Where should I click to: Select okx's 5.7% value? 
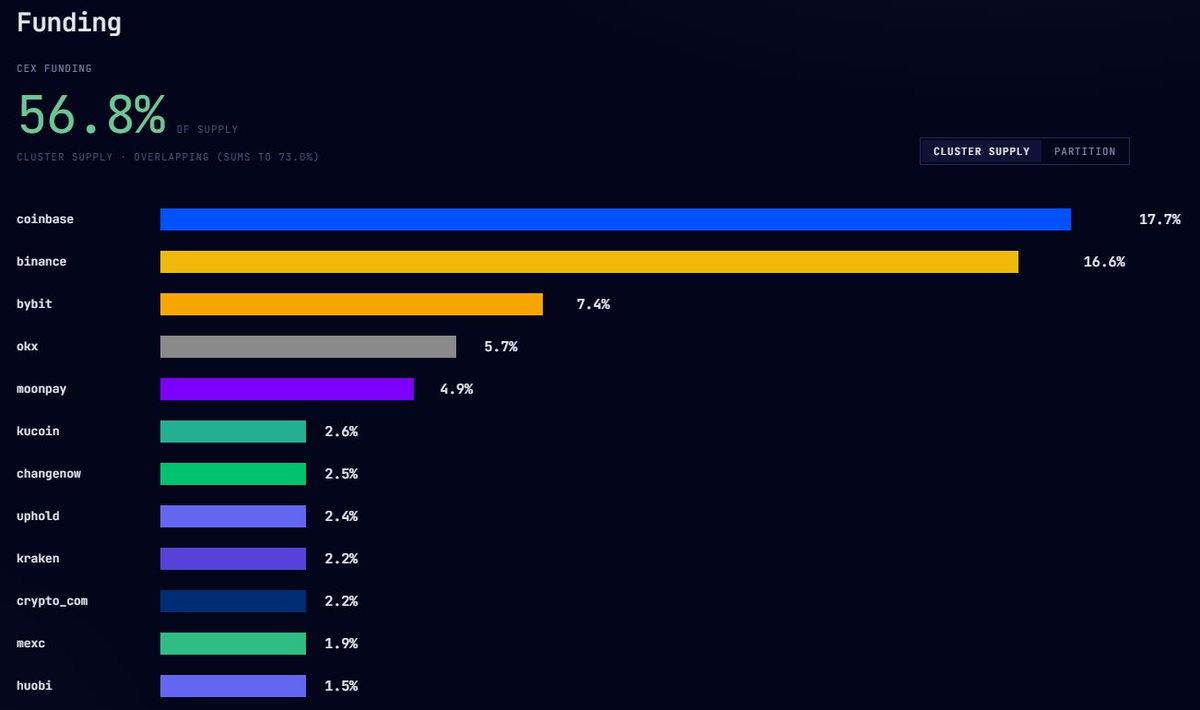click(501, 347)
